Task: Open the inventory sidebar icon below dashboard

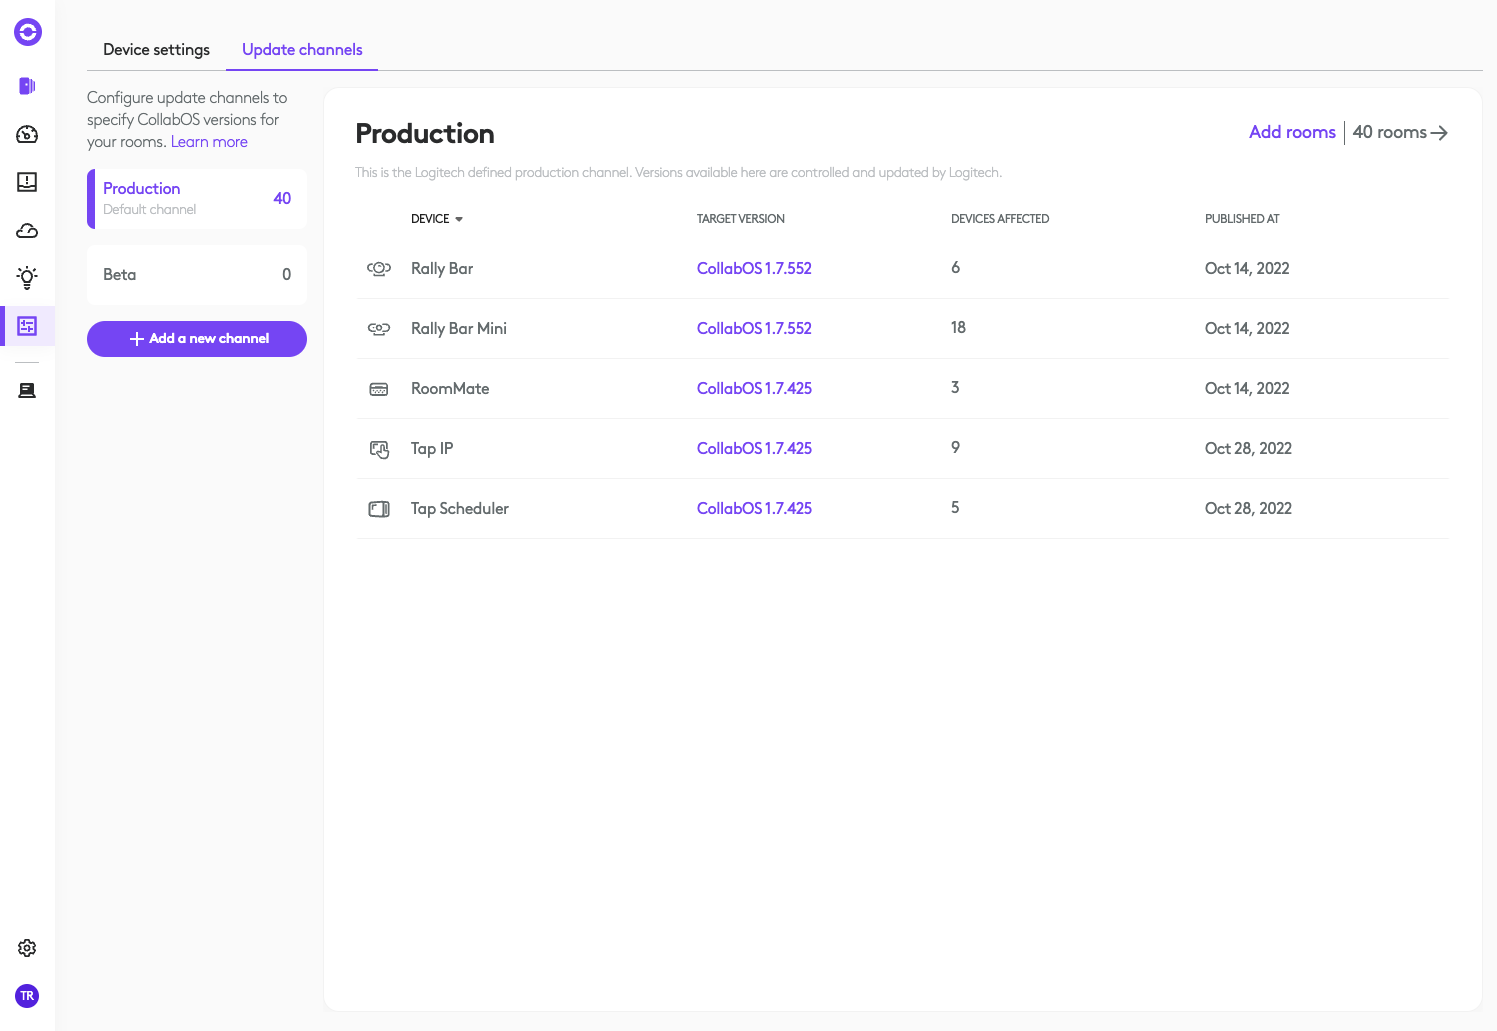Action: click(x=28, y=182)
